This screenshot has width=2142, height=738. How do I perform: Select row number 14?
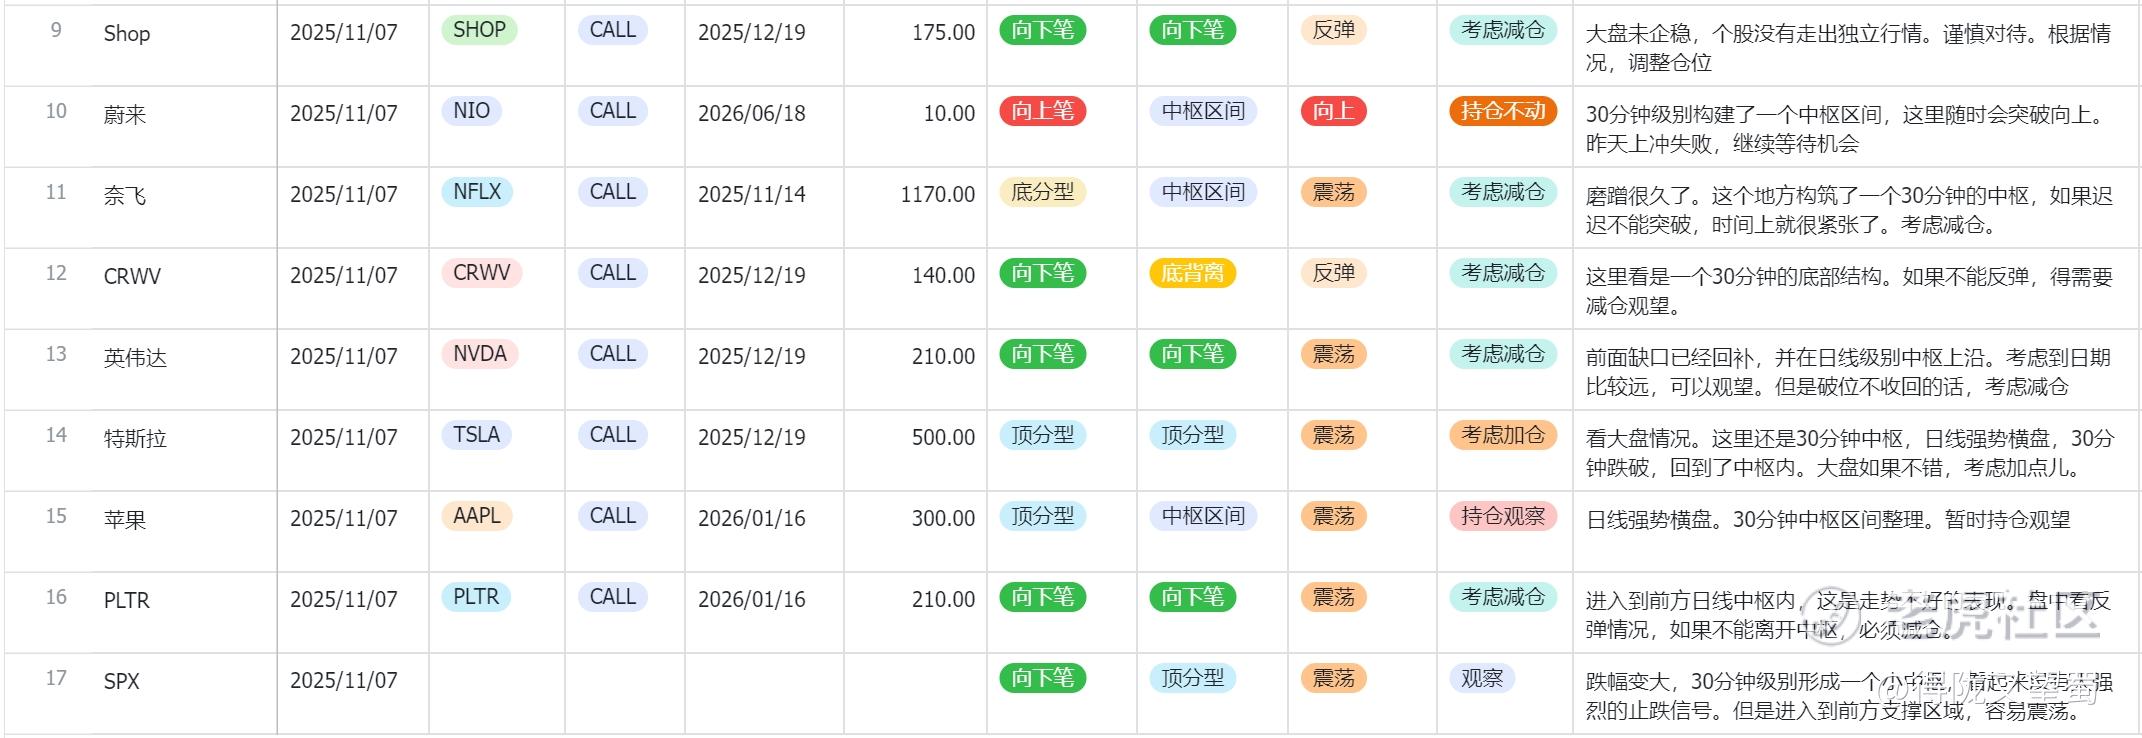click(x=56, y=435)
